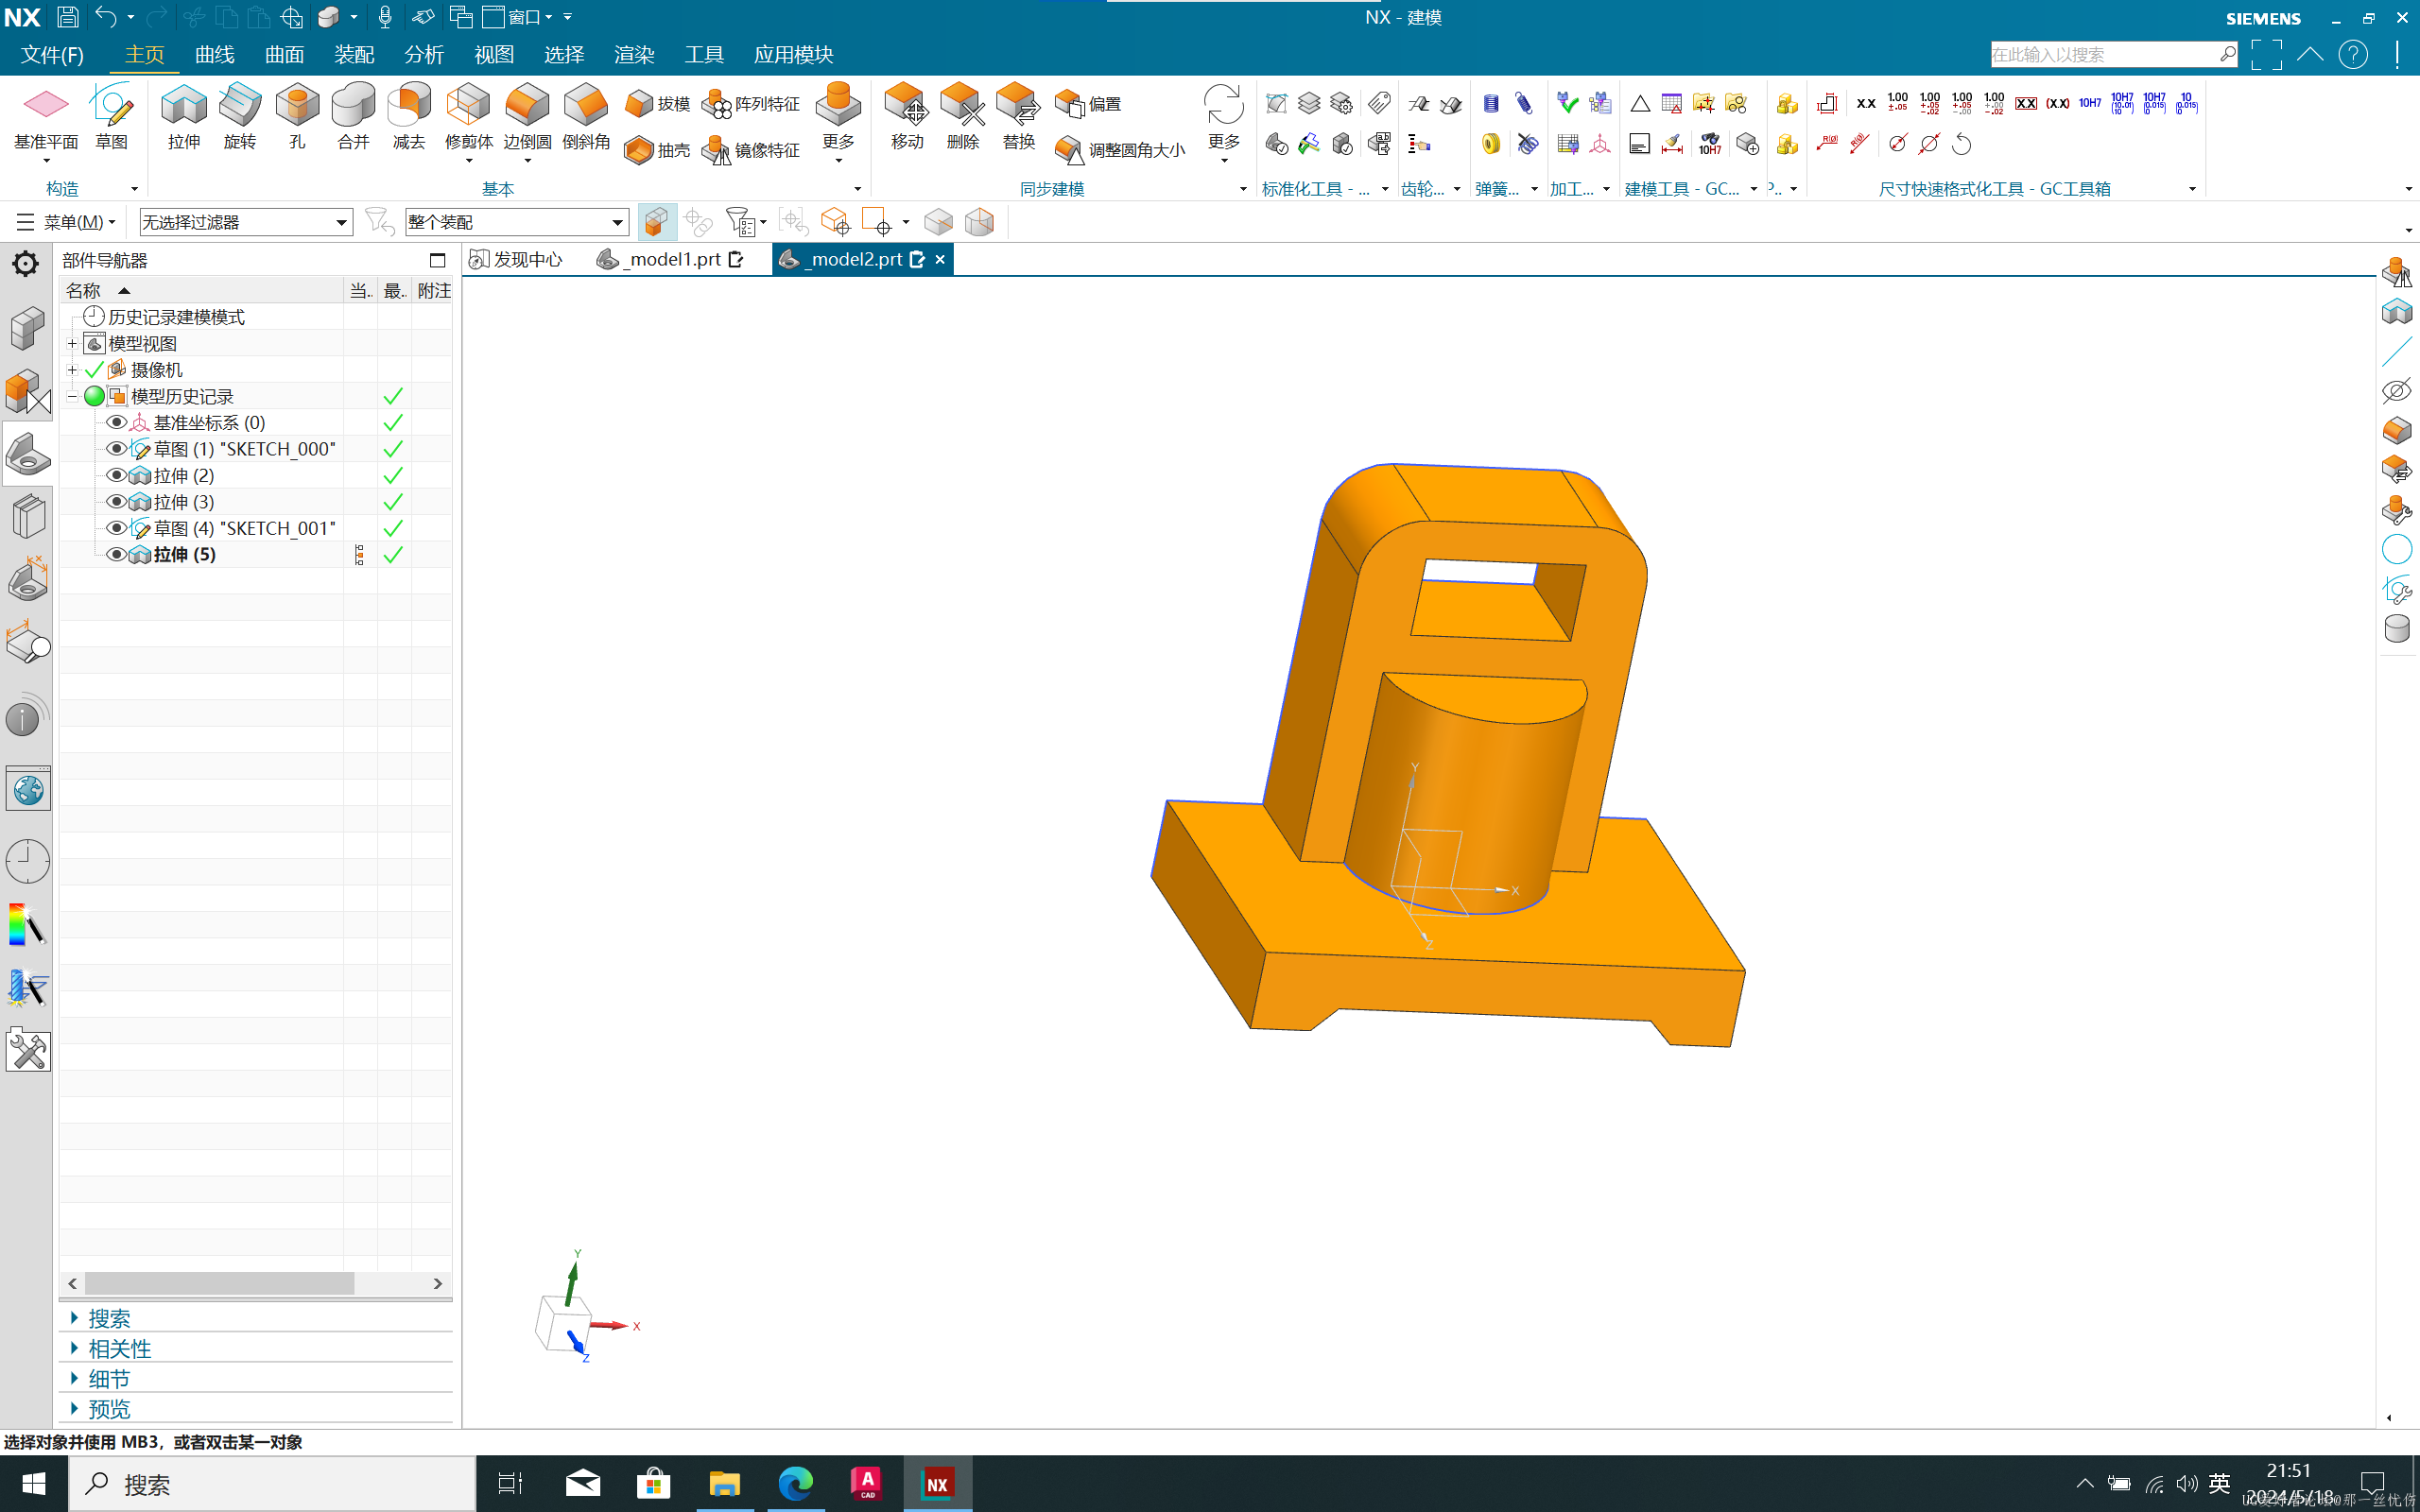Switch to _model1.prt tab
2420x1512 pixels.
coord(670,259)
